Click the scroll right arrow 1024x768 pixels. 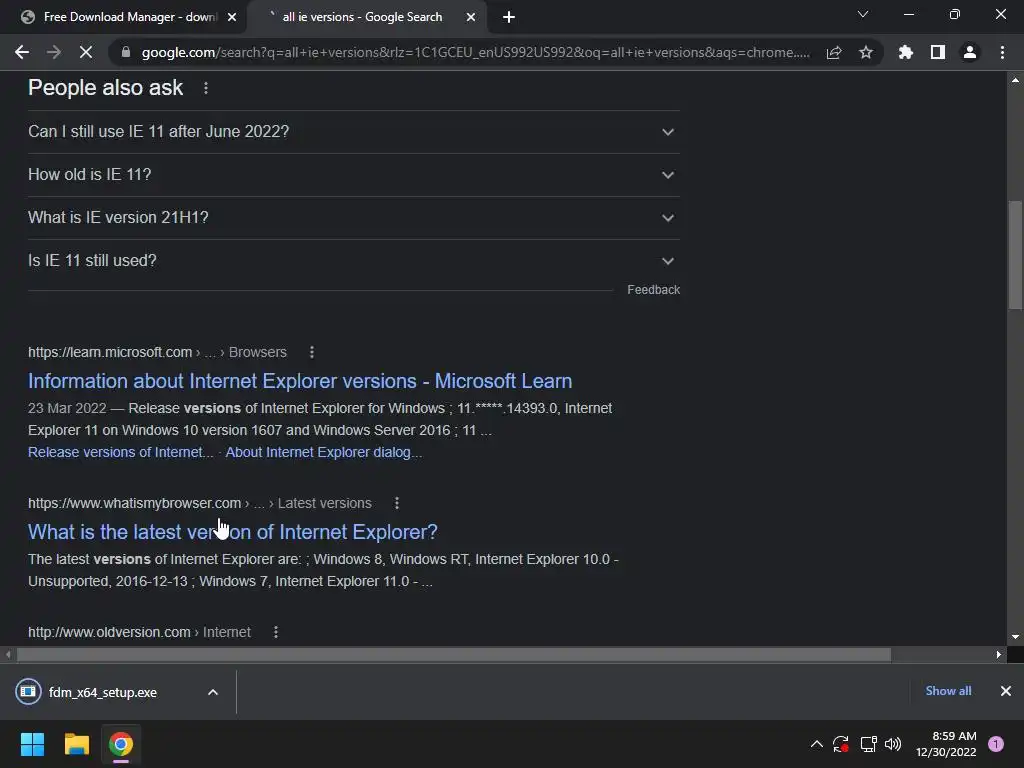click(x=999, y=654)
